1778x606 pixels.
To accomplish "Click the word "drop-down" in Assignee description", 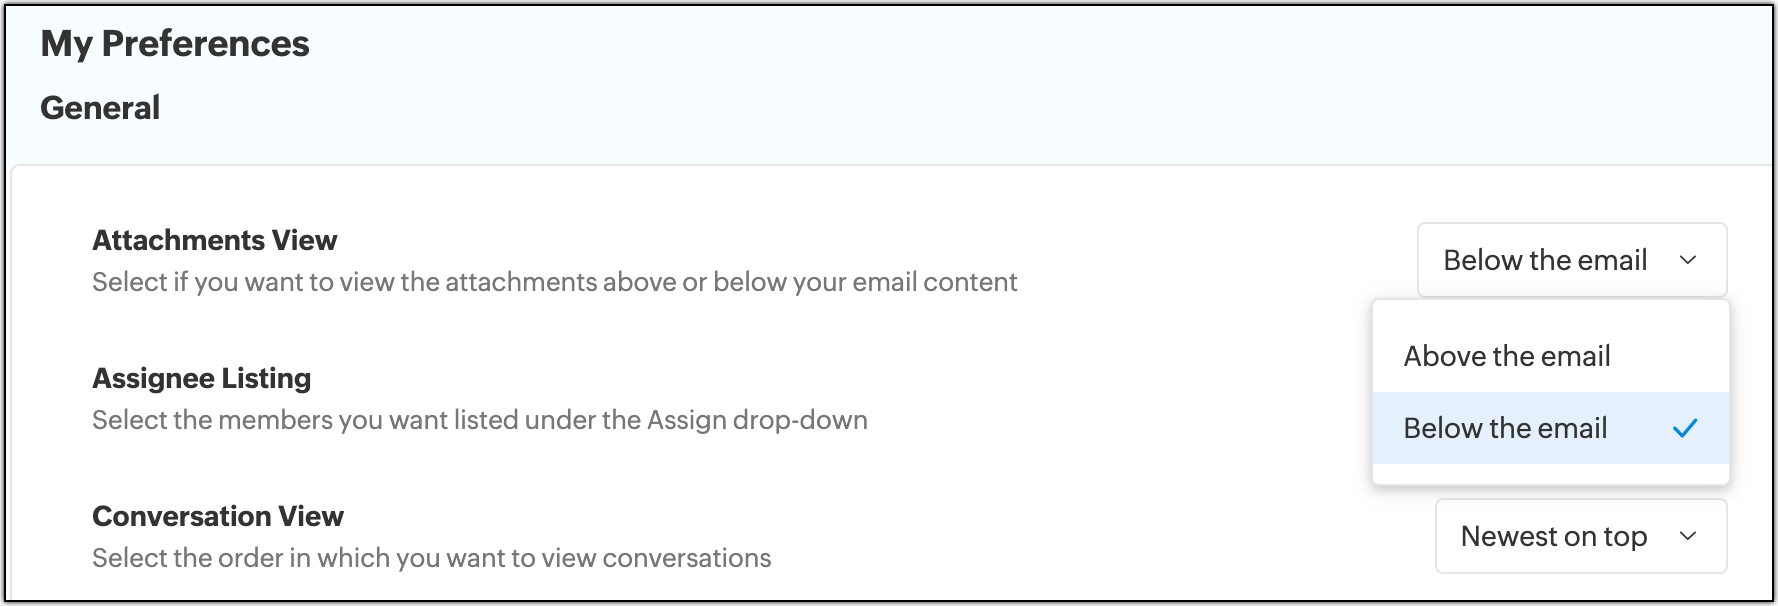I will (800, 420).
